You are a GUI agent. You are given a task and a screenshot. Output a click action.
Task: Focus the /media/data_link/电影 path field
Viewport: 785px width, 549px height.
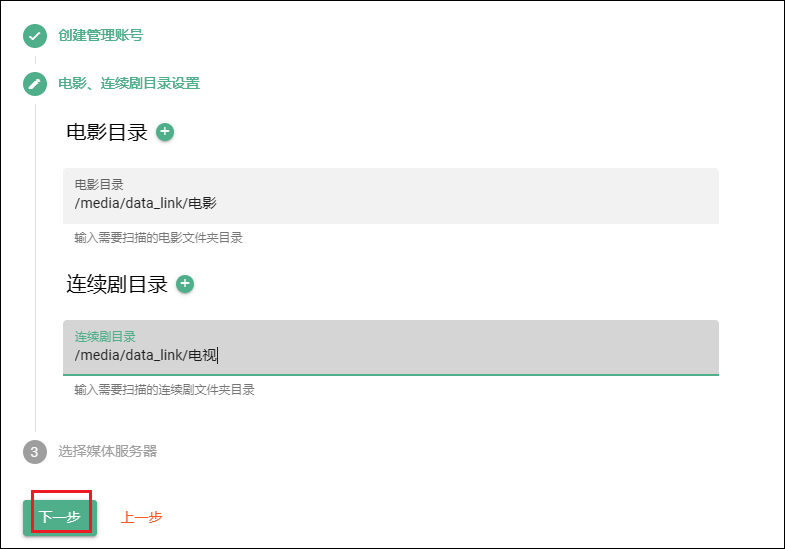coord(390,204)
